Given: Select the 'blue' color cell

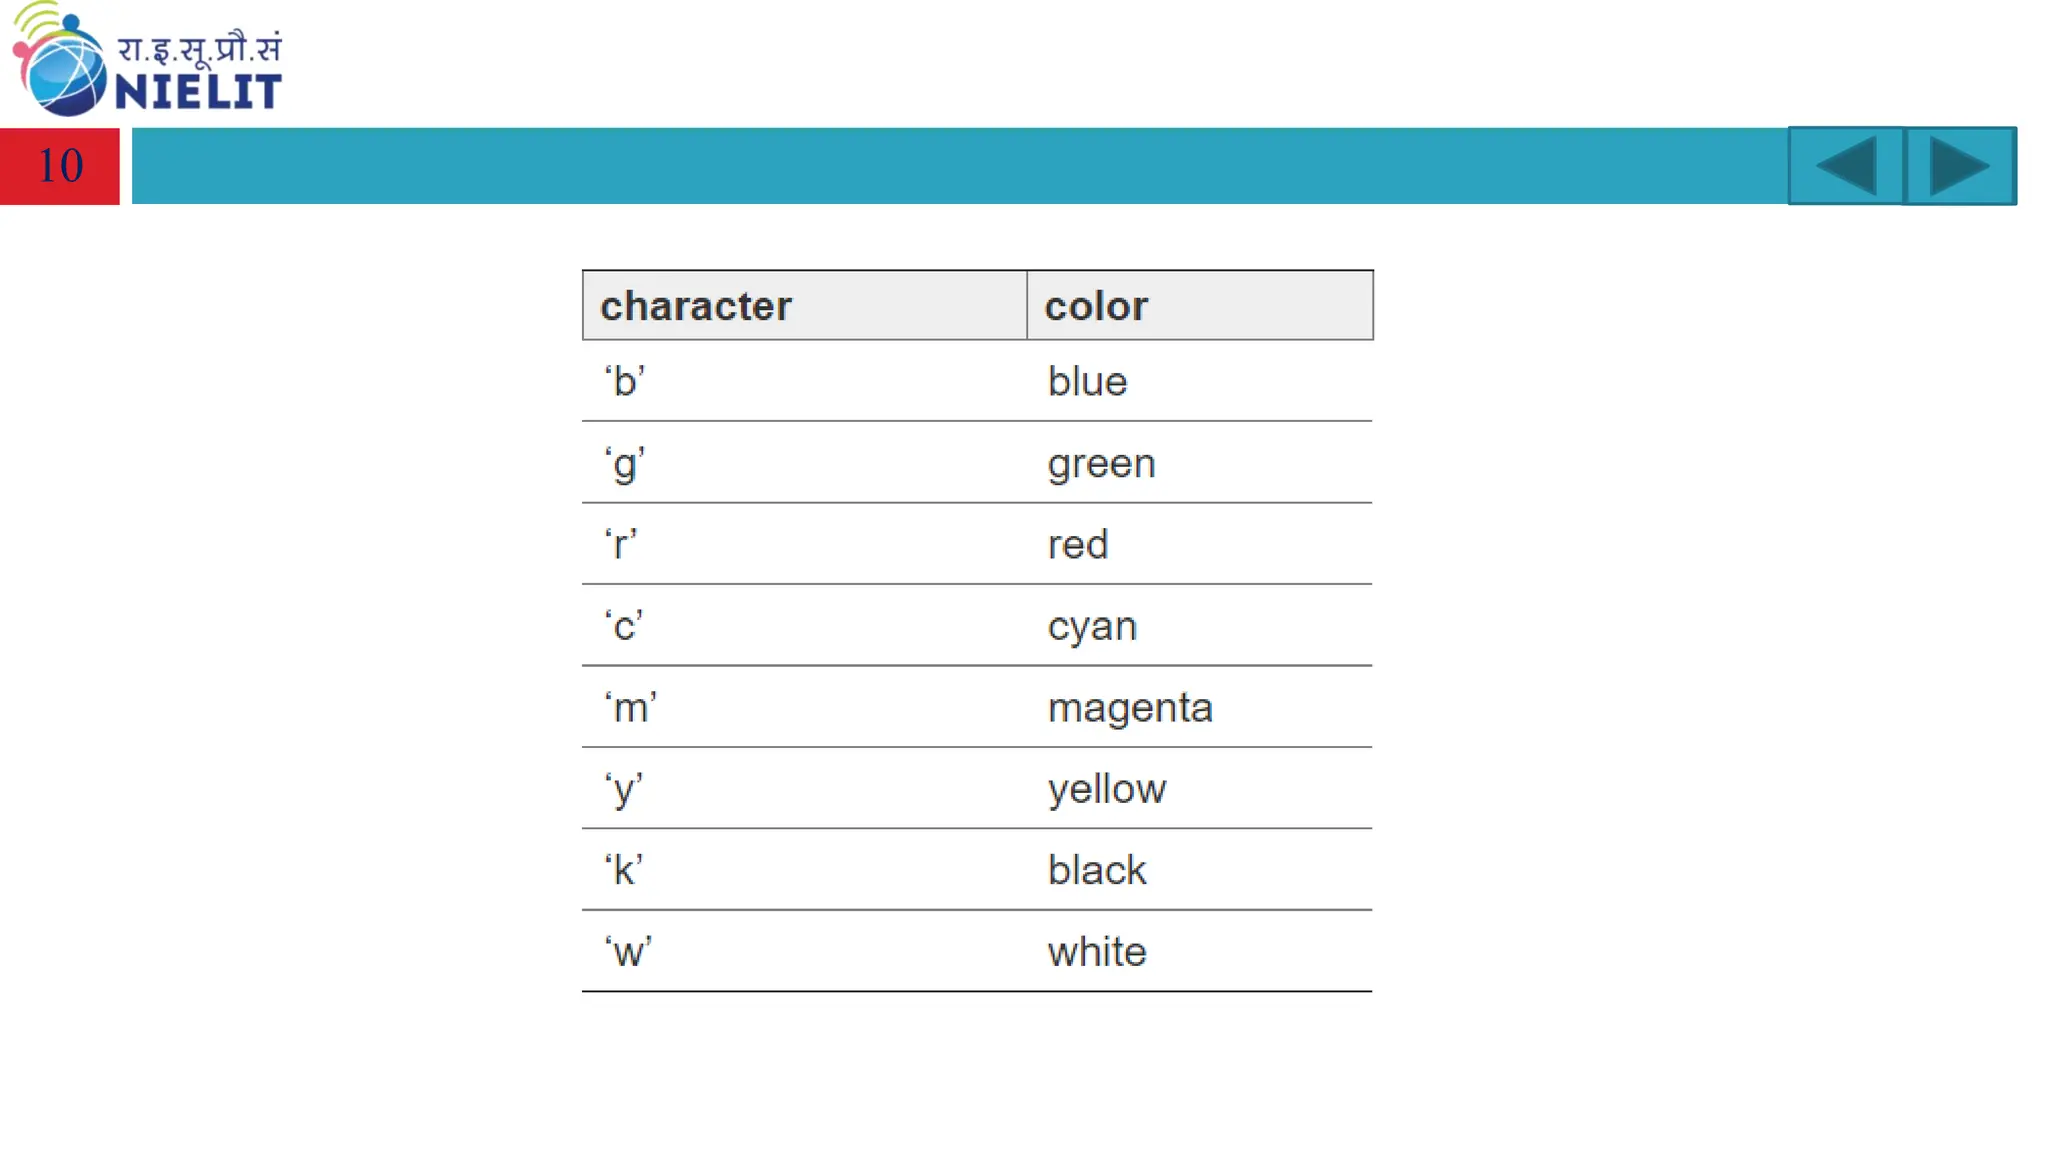Looking at the screenshot, I should pos(1200,381).
